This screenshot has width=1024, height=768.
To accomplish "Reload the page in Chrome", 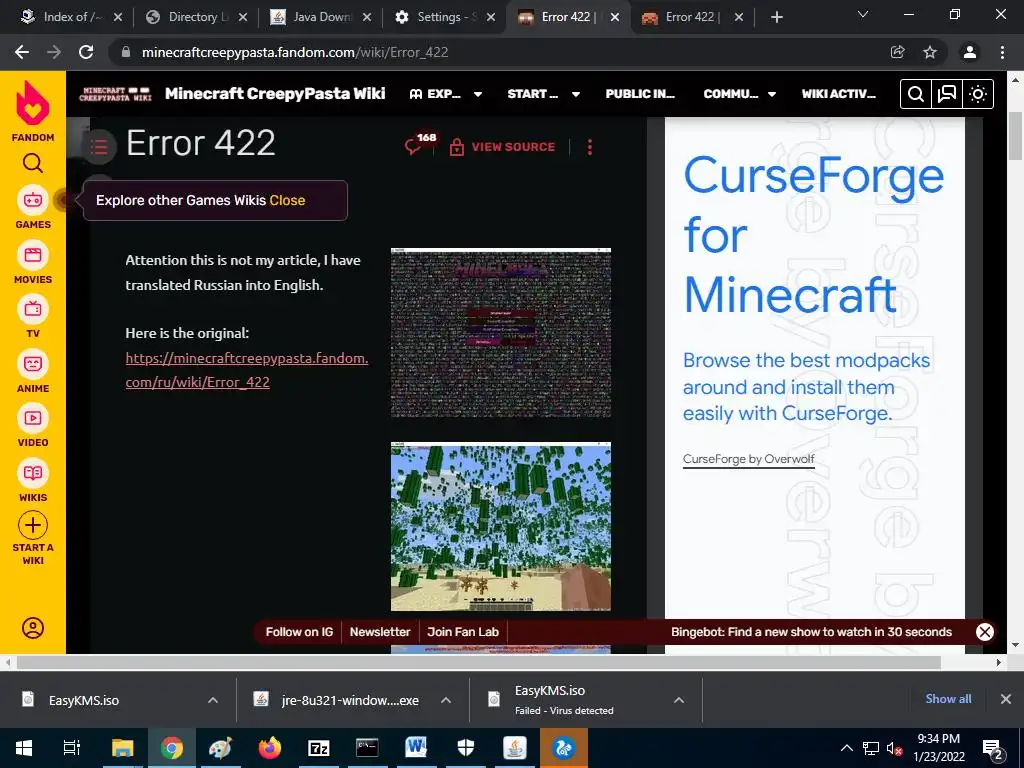I will point(86,52).
